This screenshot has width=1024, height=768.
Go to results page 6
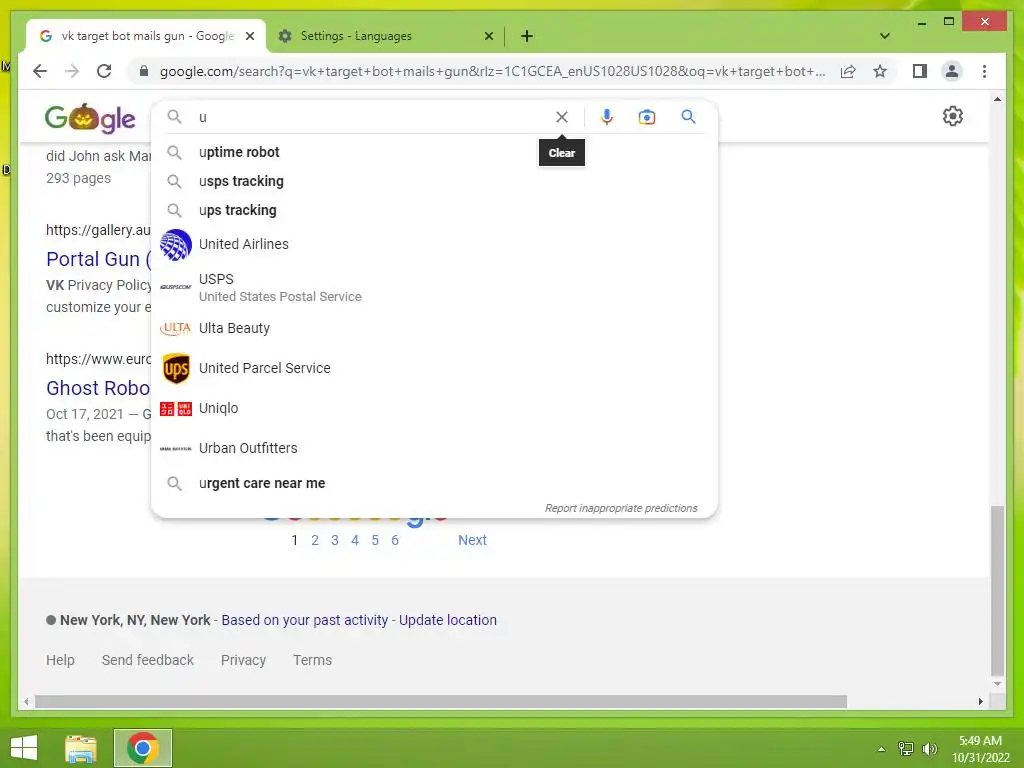[395, 540]
